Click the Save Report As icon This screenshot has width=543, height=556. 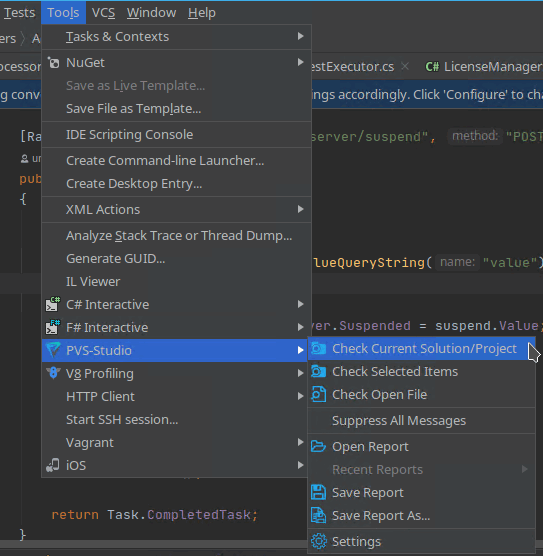(318, 515)
